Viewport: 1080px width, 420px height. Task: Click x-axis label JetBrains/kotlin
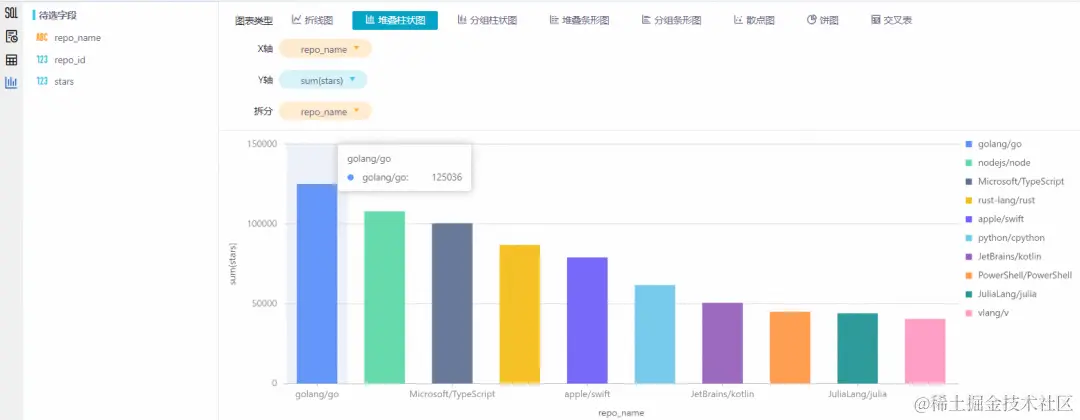pyautogui.click(x=723, y=395)
